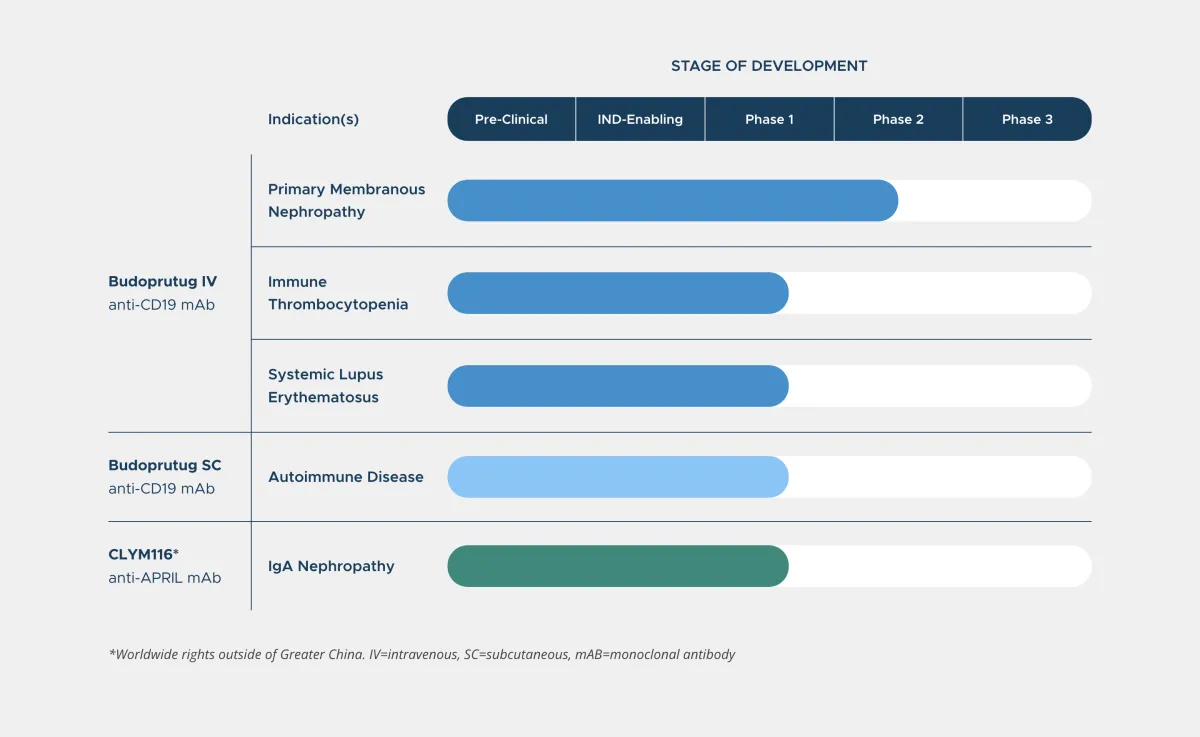Click the Stage of Development heading
The image size is (1200, 737).
769,66
